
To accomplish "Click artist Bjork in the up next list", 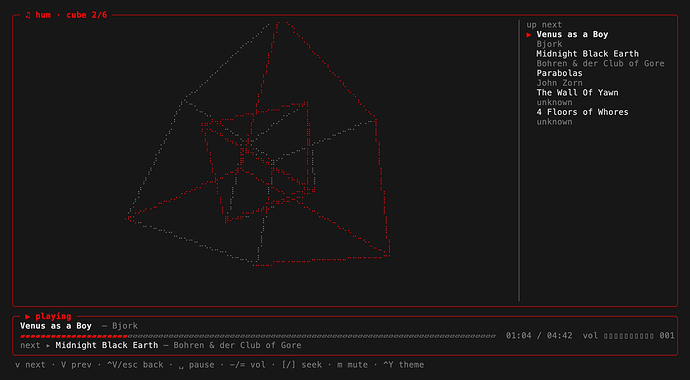I will point(549,44).
